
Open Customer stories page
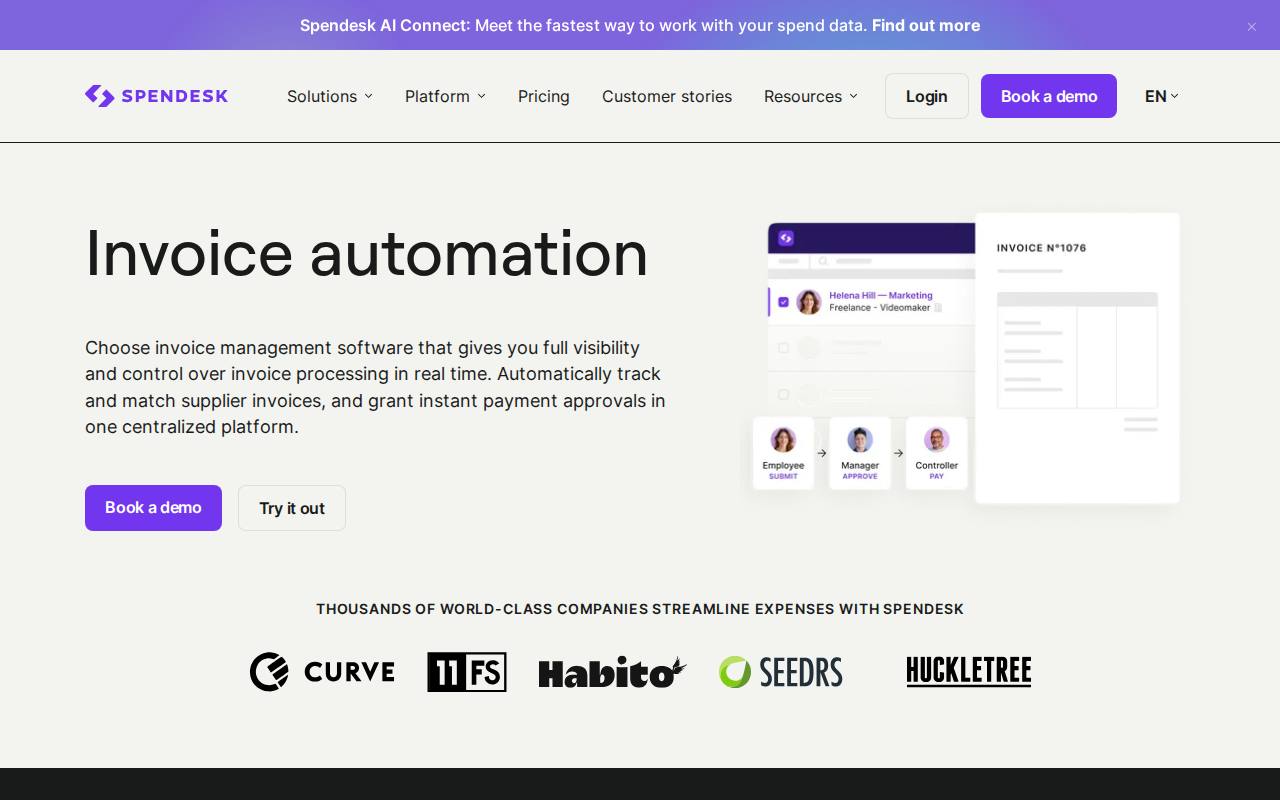667,96
